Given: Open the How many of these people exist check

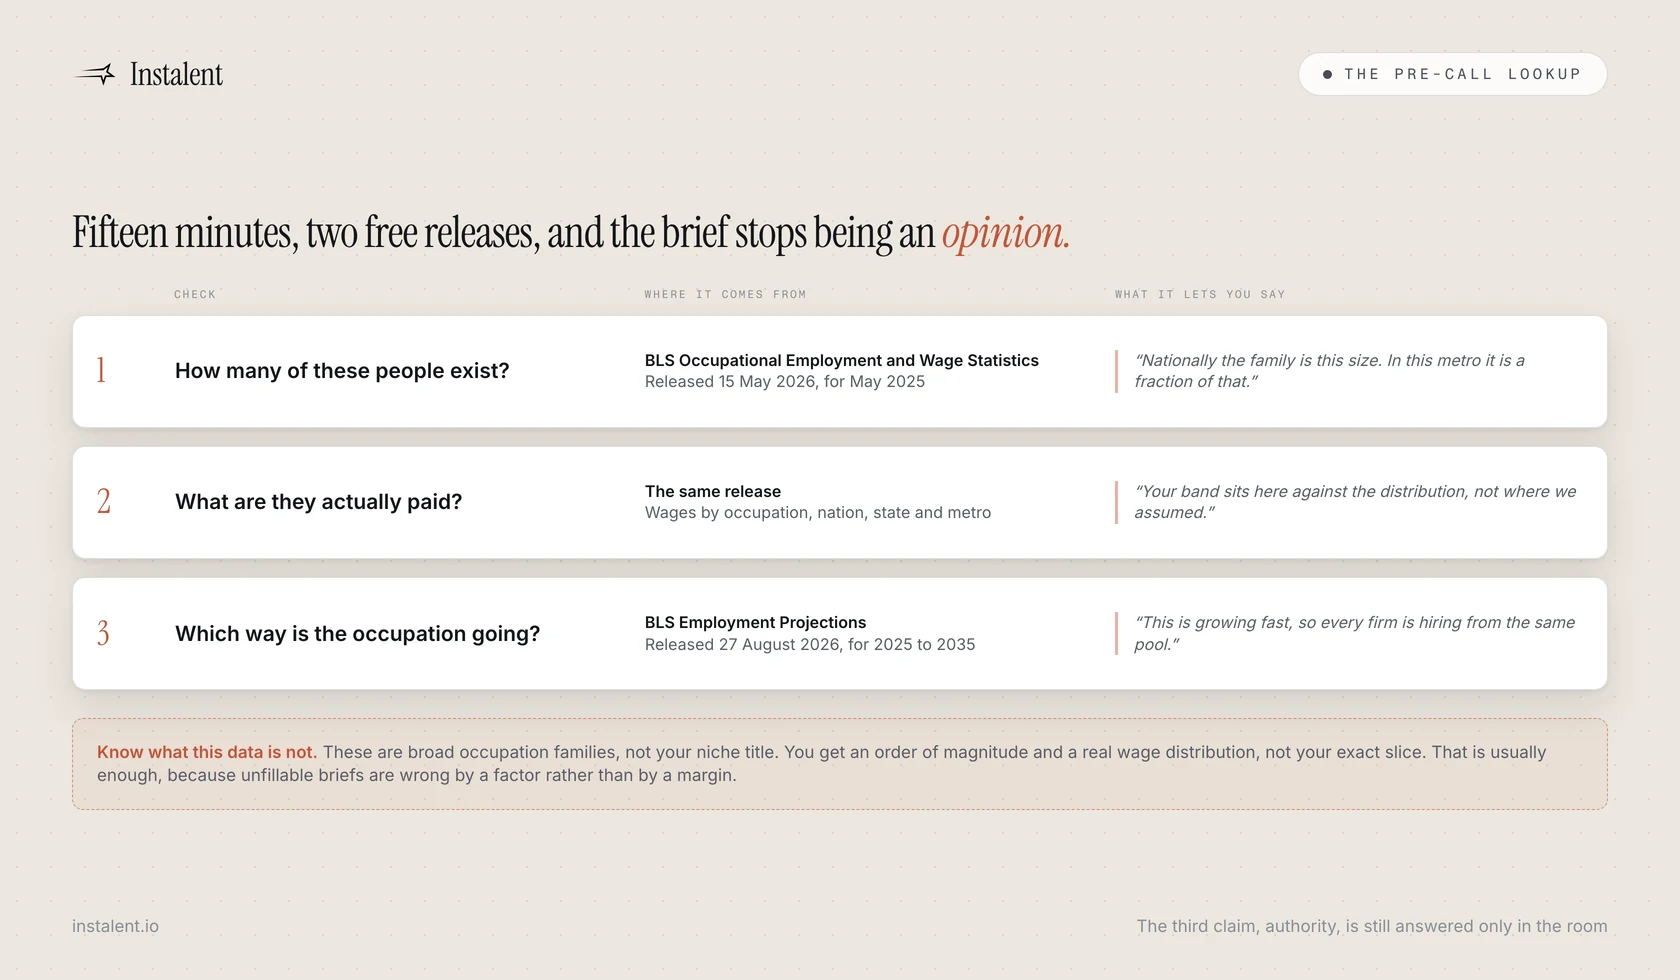Looking at the screenshot, I should tap(342, 371).
